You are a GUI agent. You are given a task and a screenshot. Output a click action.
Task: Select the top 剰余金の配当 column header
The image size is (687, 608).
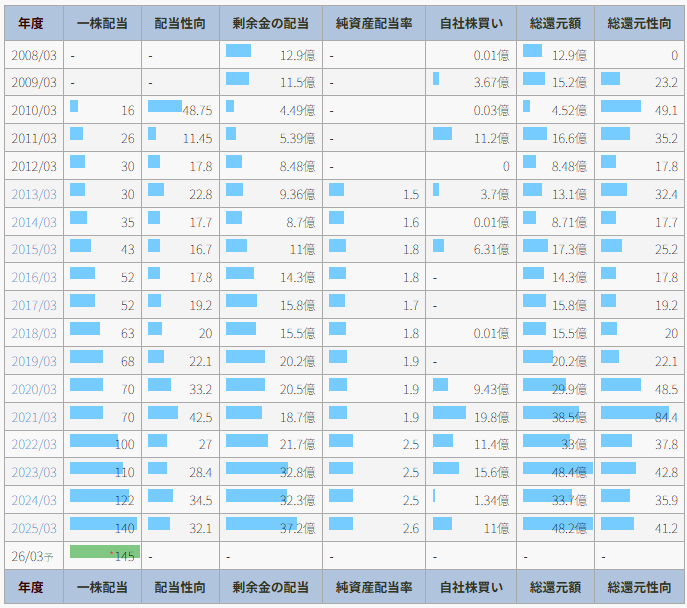tap(270, 24)
